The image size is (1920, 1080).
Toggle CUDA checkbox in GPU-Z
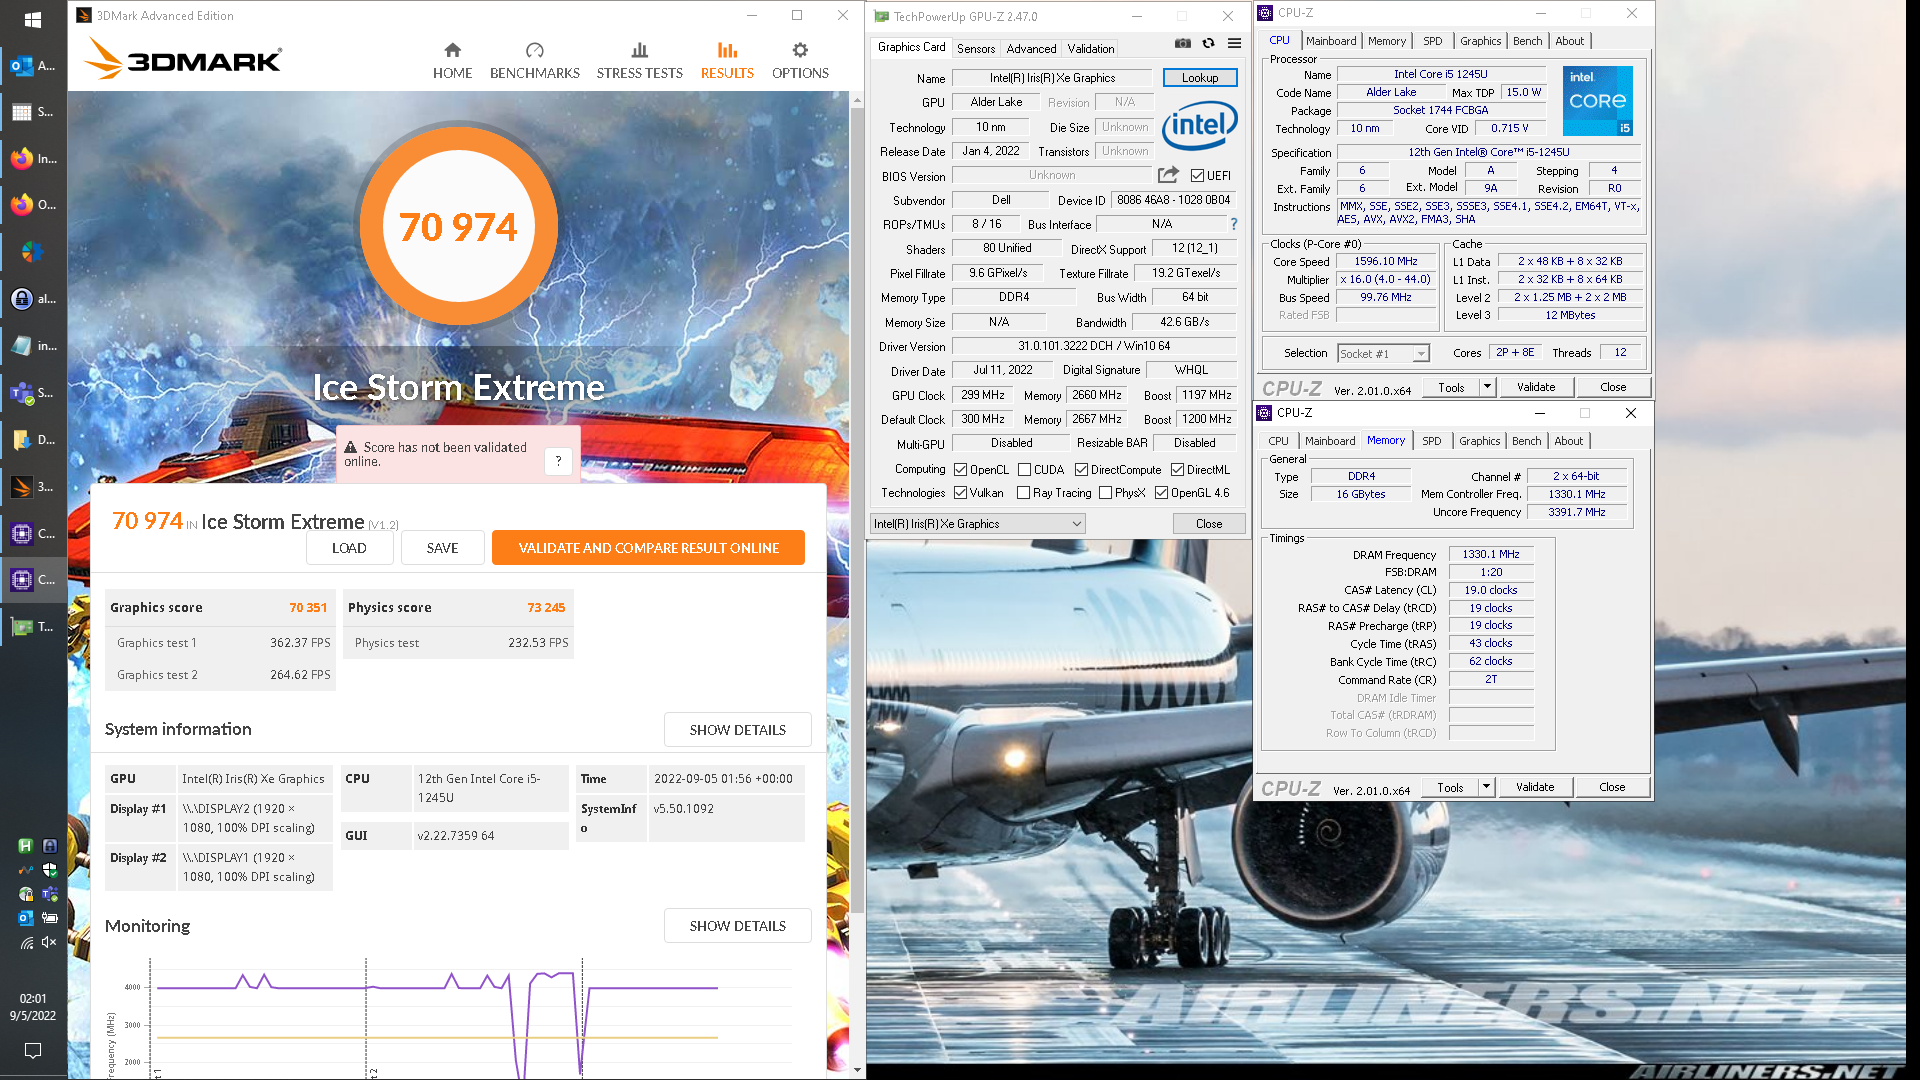coord(1024,470)
